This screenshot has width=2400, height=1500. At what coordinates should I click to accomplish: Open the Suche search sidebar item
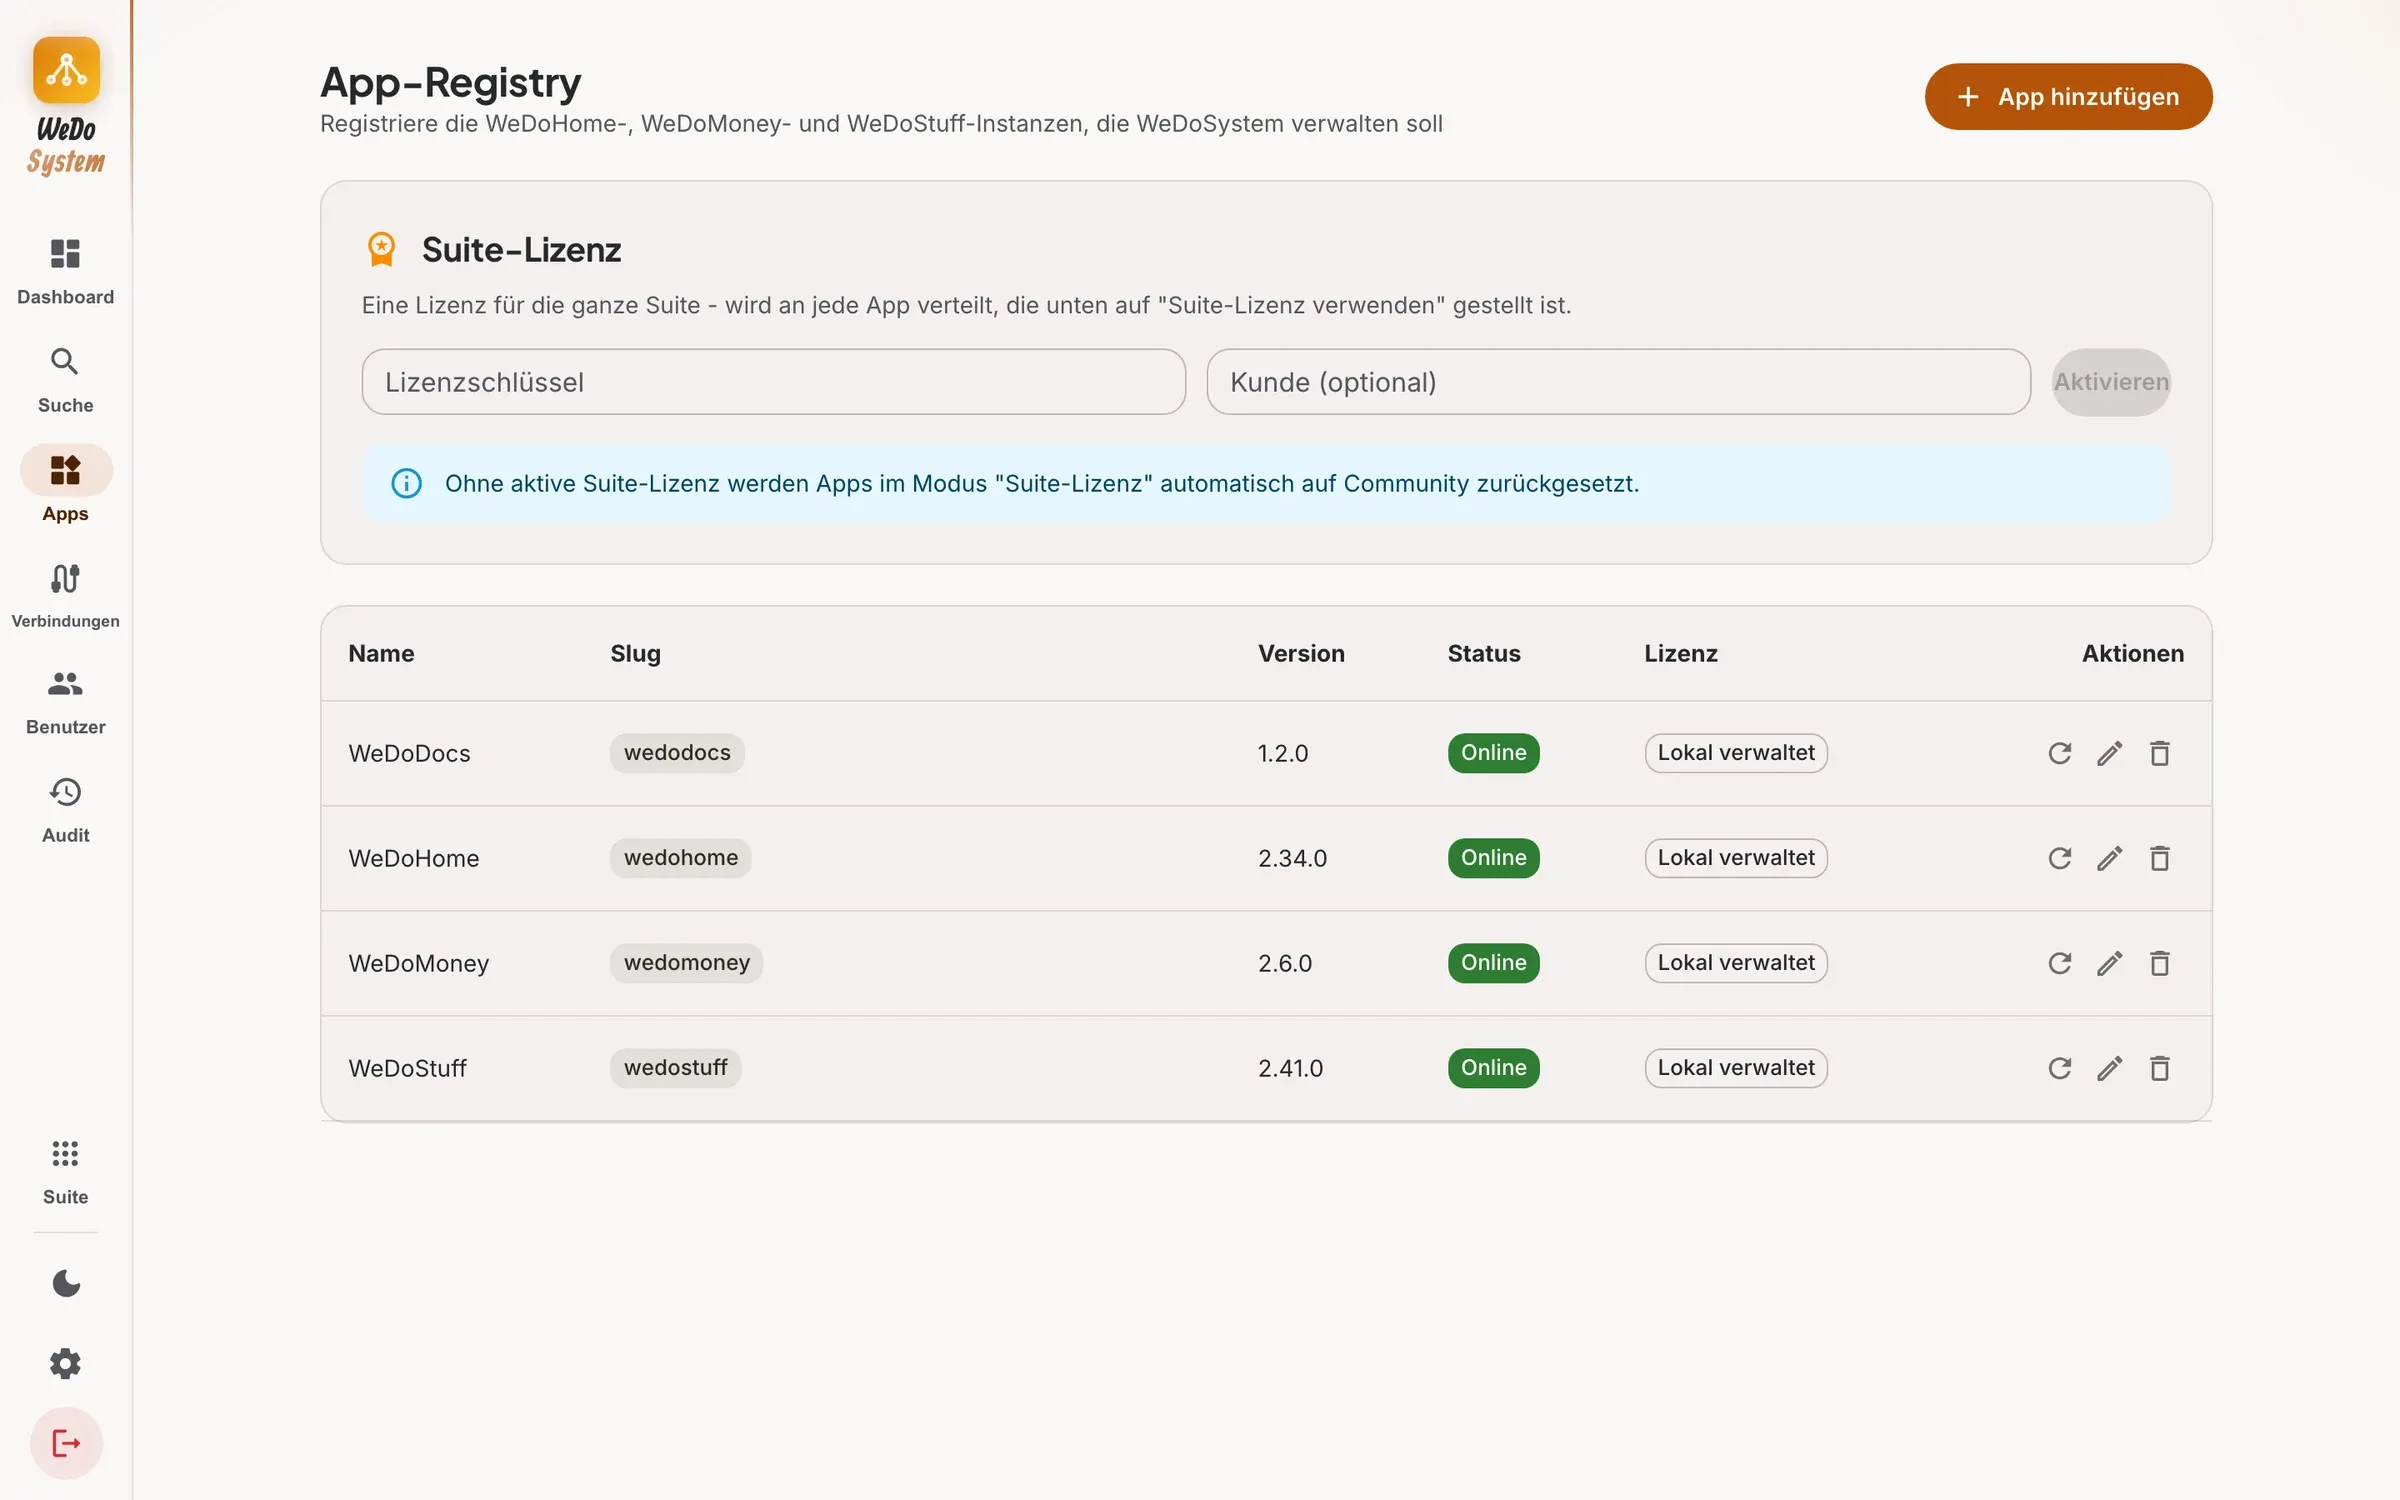tap(65, 380)
